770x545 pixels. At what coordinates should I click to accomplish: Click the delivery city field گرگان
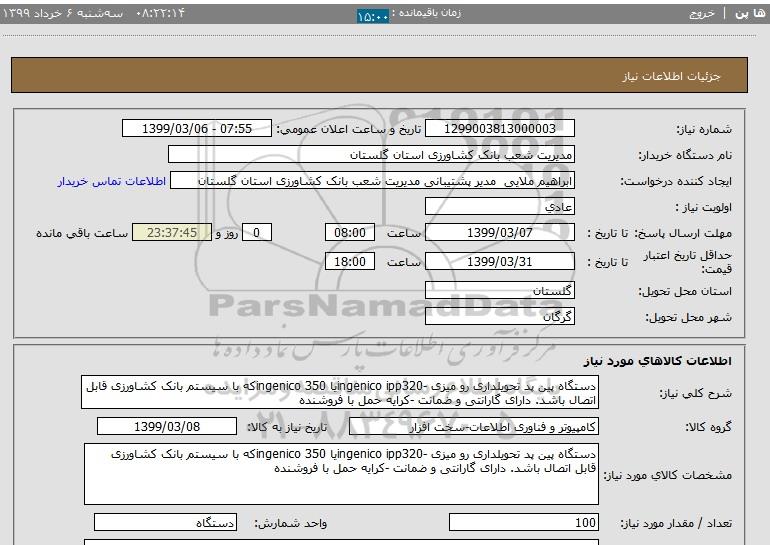499,316
